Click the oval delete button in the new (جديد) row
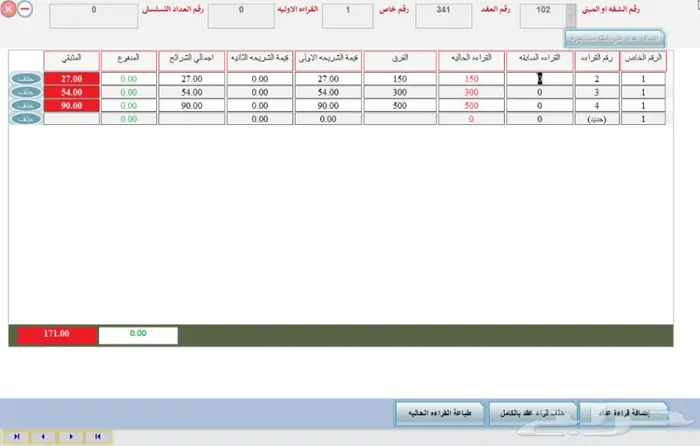This screenshot has width=700, height=446. pos(26,119)
